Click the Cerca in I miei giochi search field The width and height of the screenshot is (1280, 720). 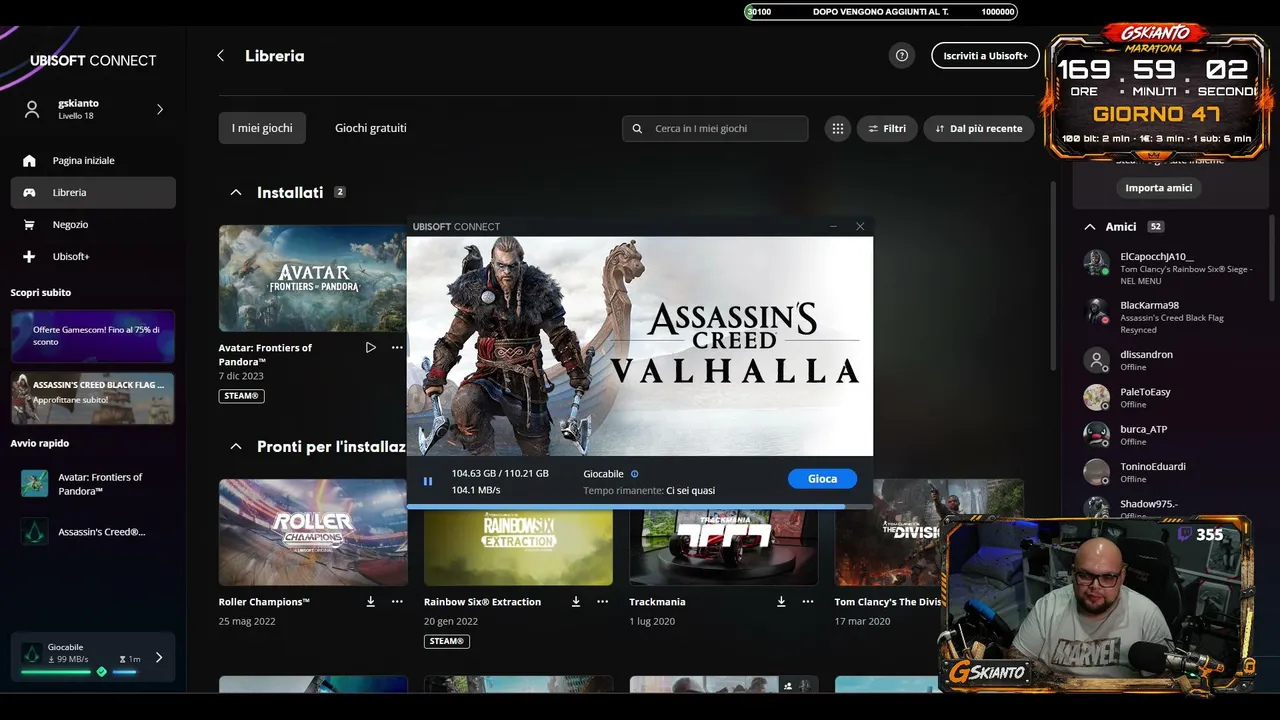[715, 128]
